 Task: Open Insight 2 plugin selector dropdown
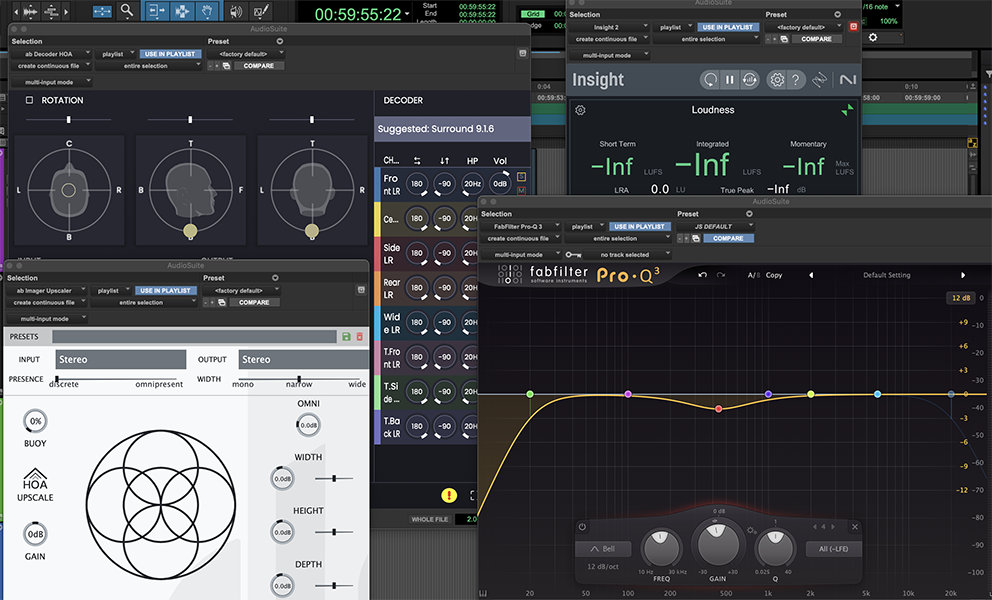[610, 27]
